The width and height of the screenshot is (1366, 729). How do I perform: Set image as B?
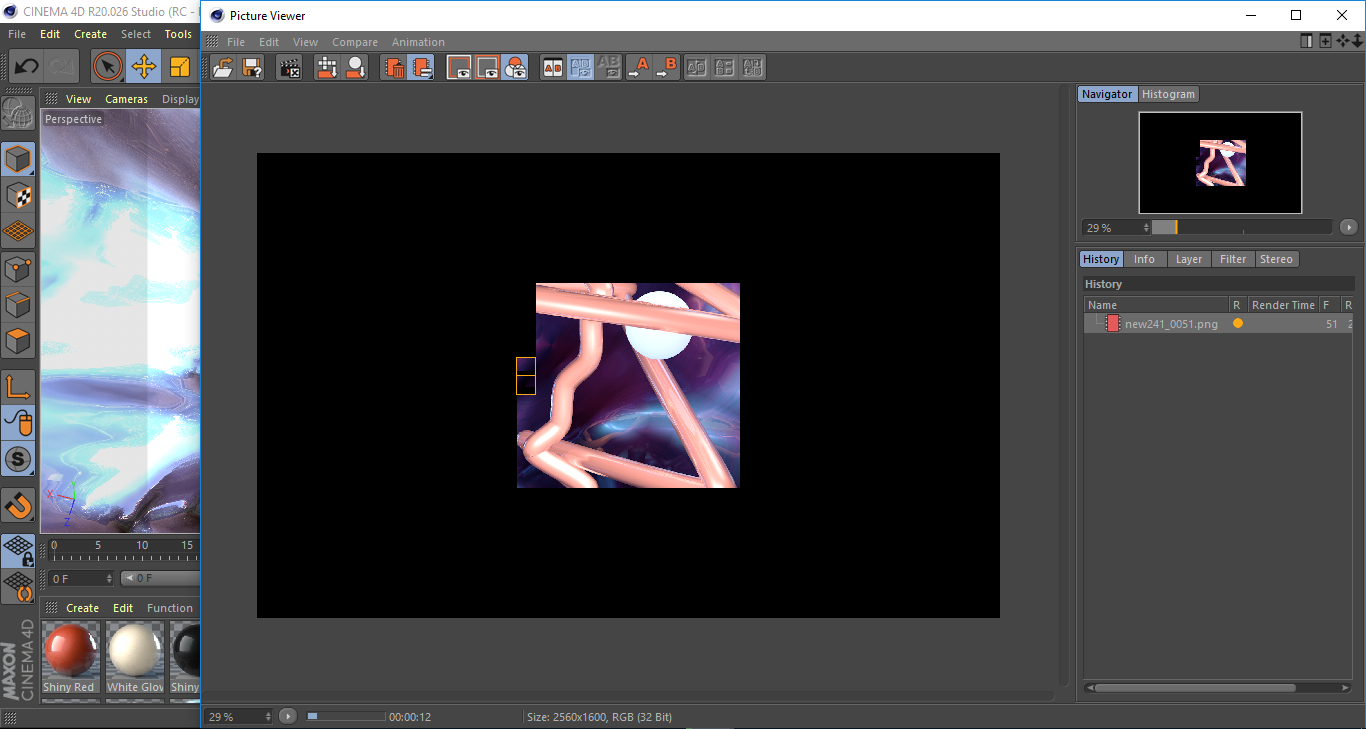click(666, 68)
